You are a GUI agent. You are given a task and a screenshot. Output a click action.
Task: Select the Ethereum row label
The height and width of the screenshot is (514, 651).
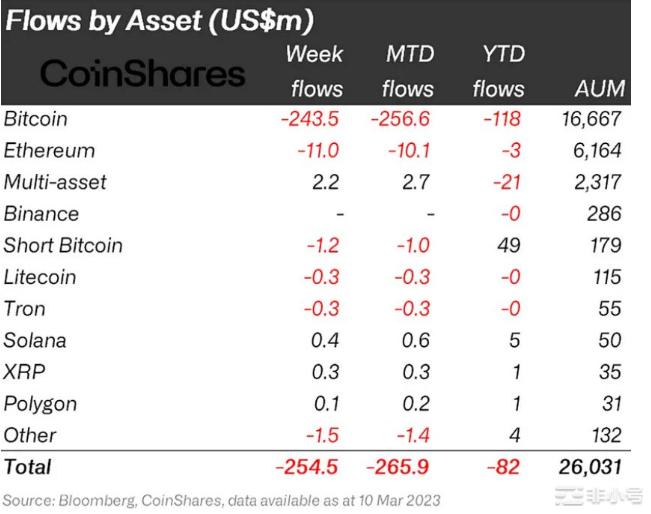(x=50, y=151)
